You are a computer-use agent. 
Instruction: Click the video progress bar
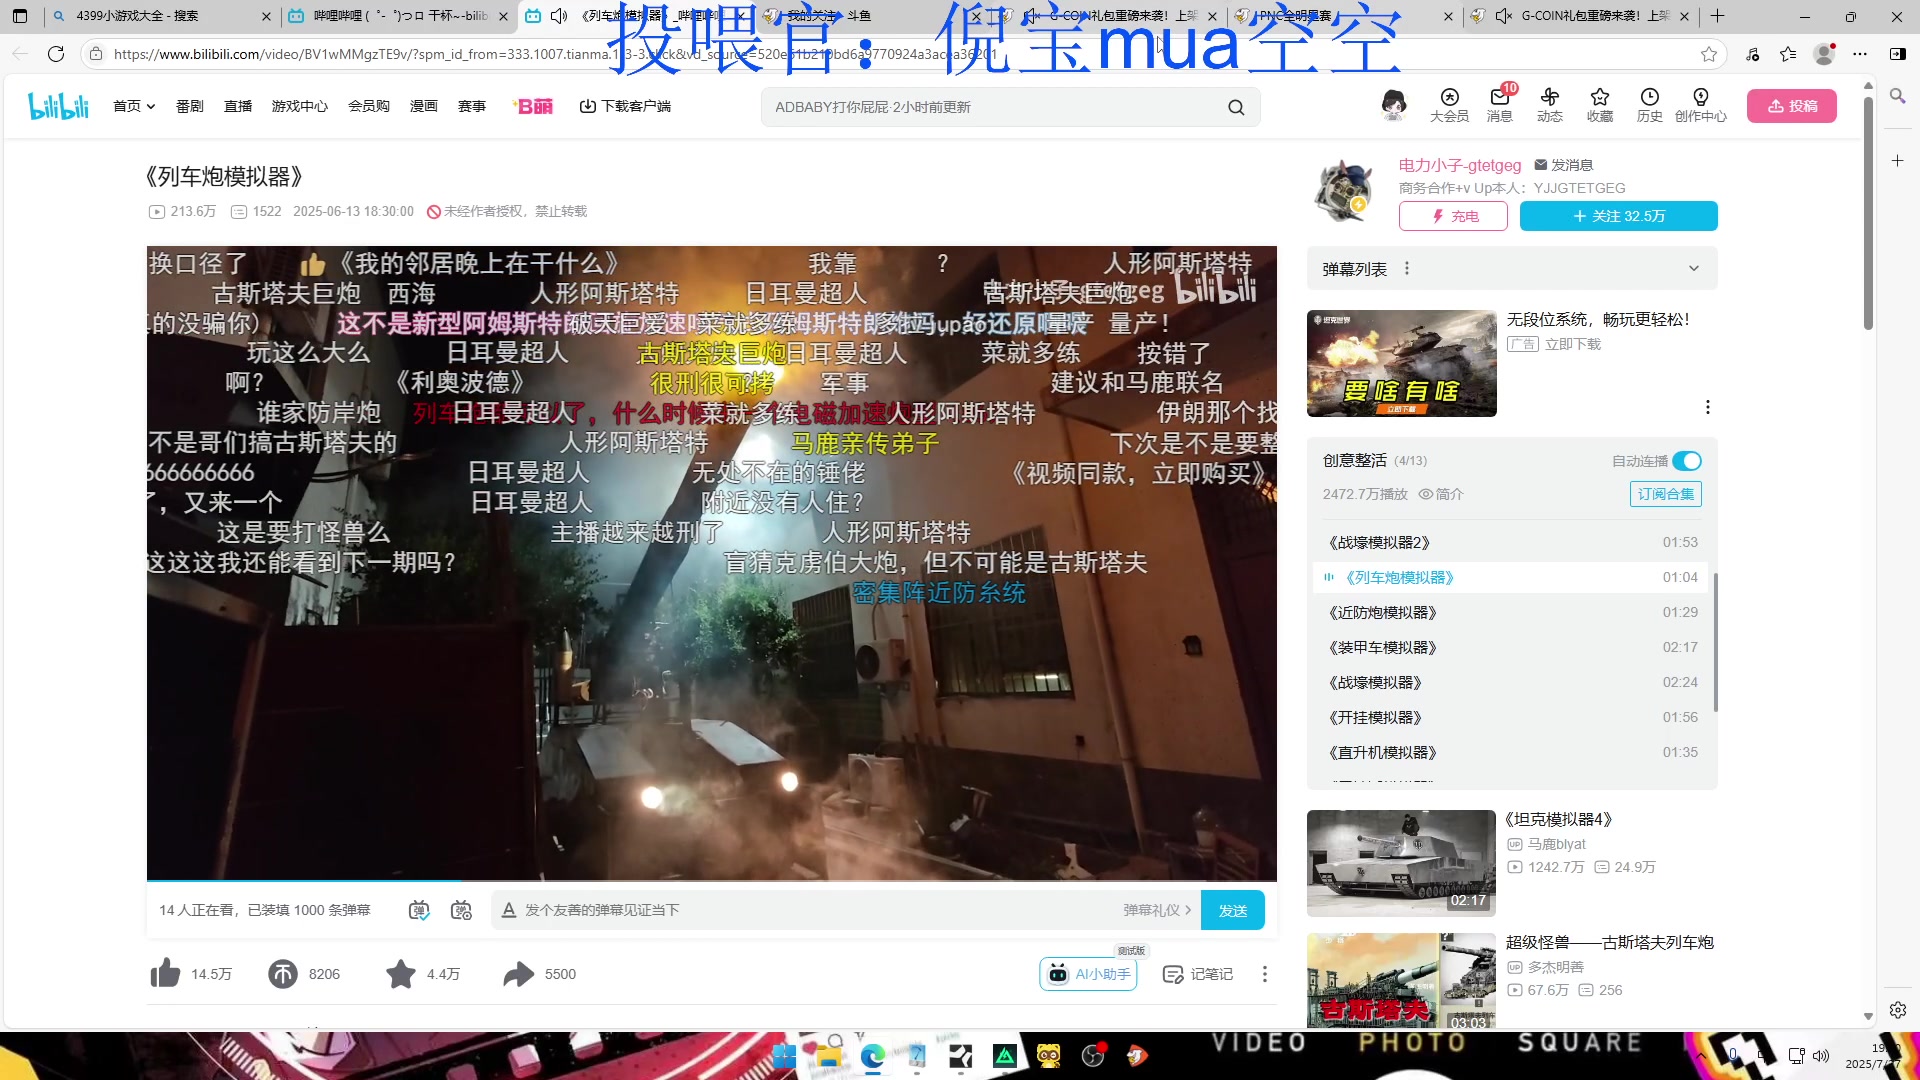[712, 880]
